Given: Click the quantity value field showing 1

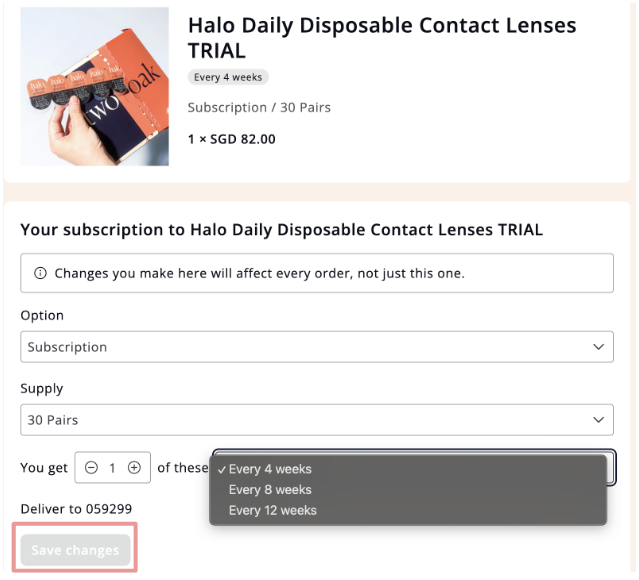Looking at the screenshot, I should pos(112,468).
